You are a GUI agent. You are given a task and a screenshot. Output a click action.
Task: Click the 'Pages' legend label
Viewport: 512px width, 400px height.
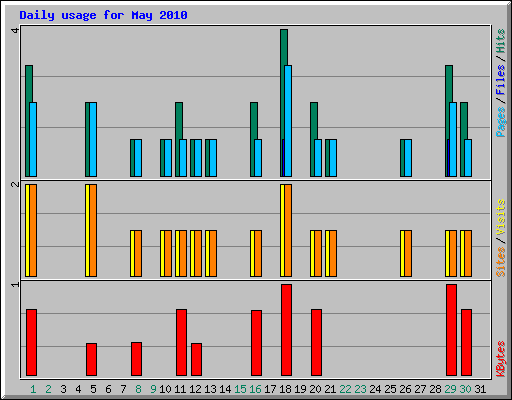[501, 122]
